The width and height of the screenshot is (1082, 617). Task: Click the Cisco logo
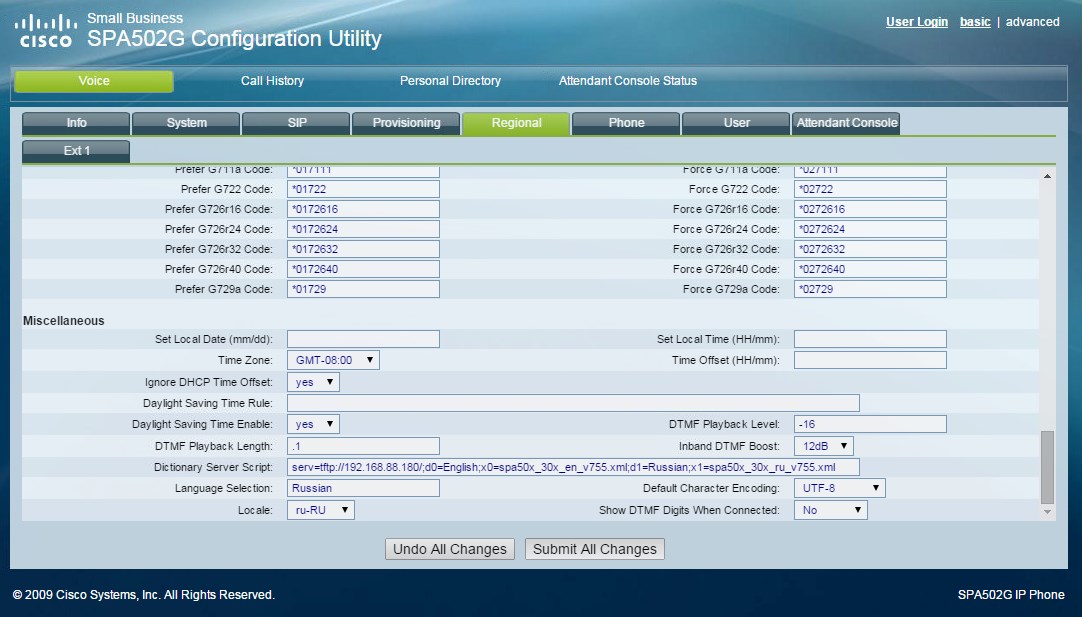46,30
